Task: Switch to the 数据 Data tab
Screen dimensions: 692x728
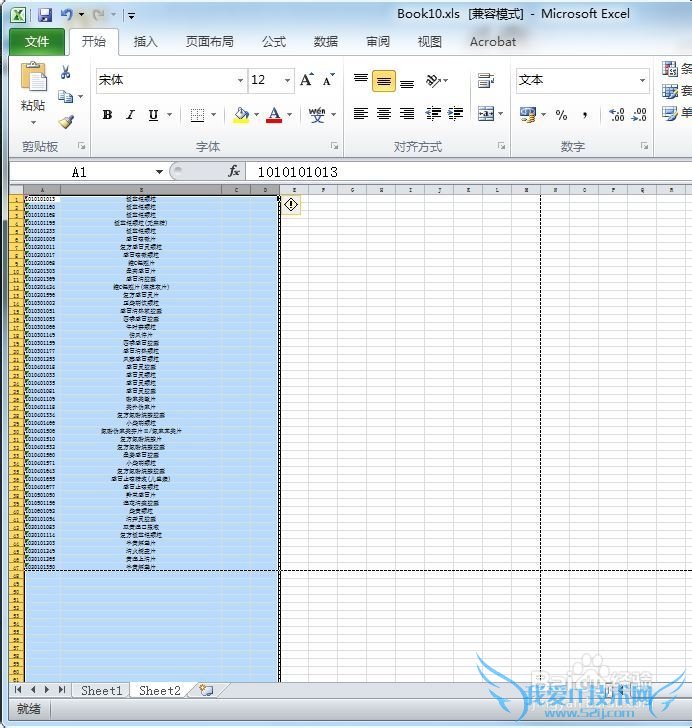Action: (x=326, y=42)
